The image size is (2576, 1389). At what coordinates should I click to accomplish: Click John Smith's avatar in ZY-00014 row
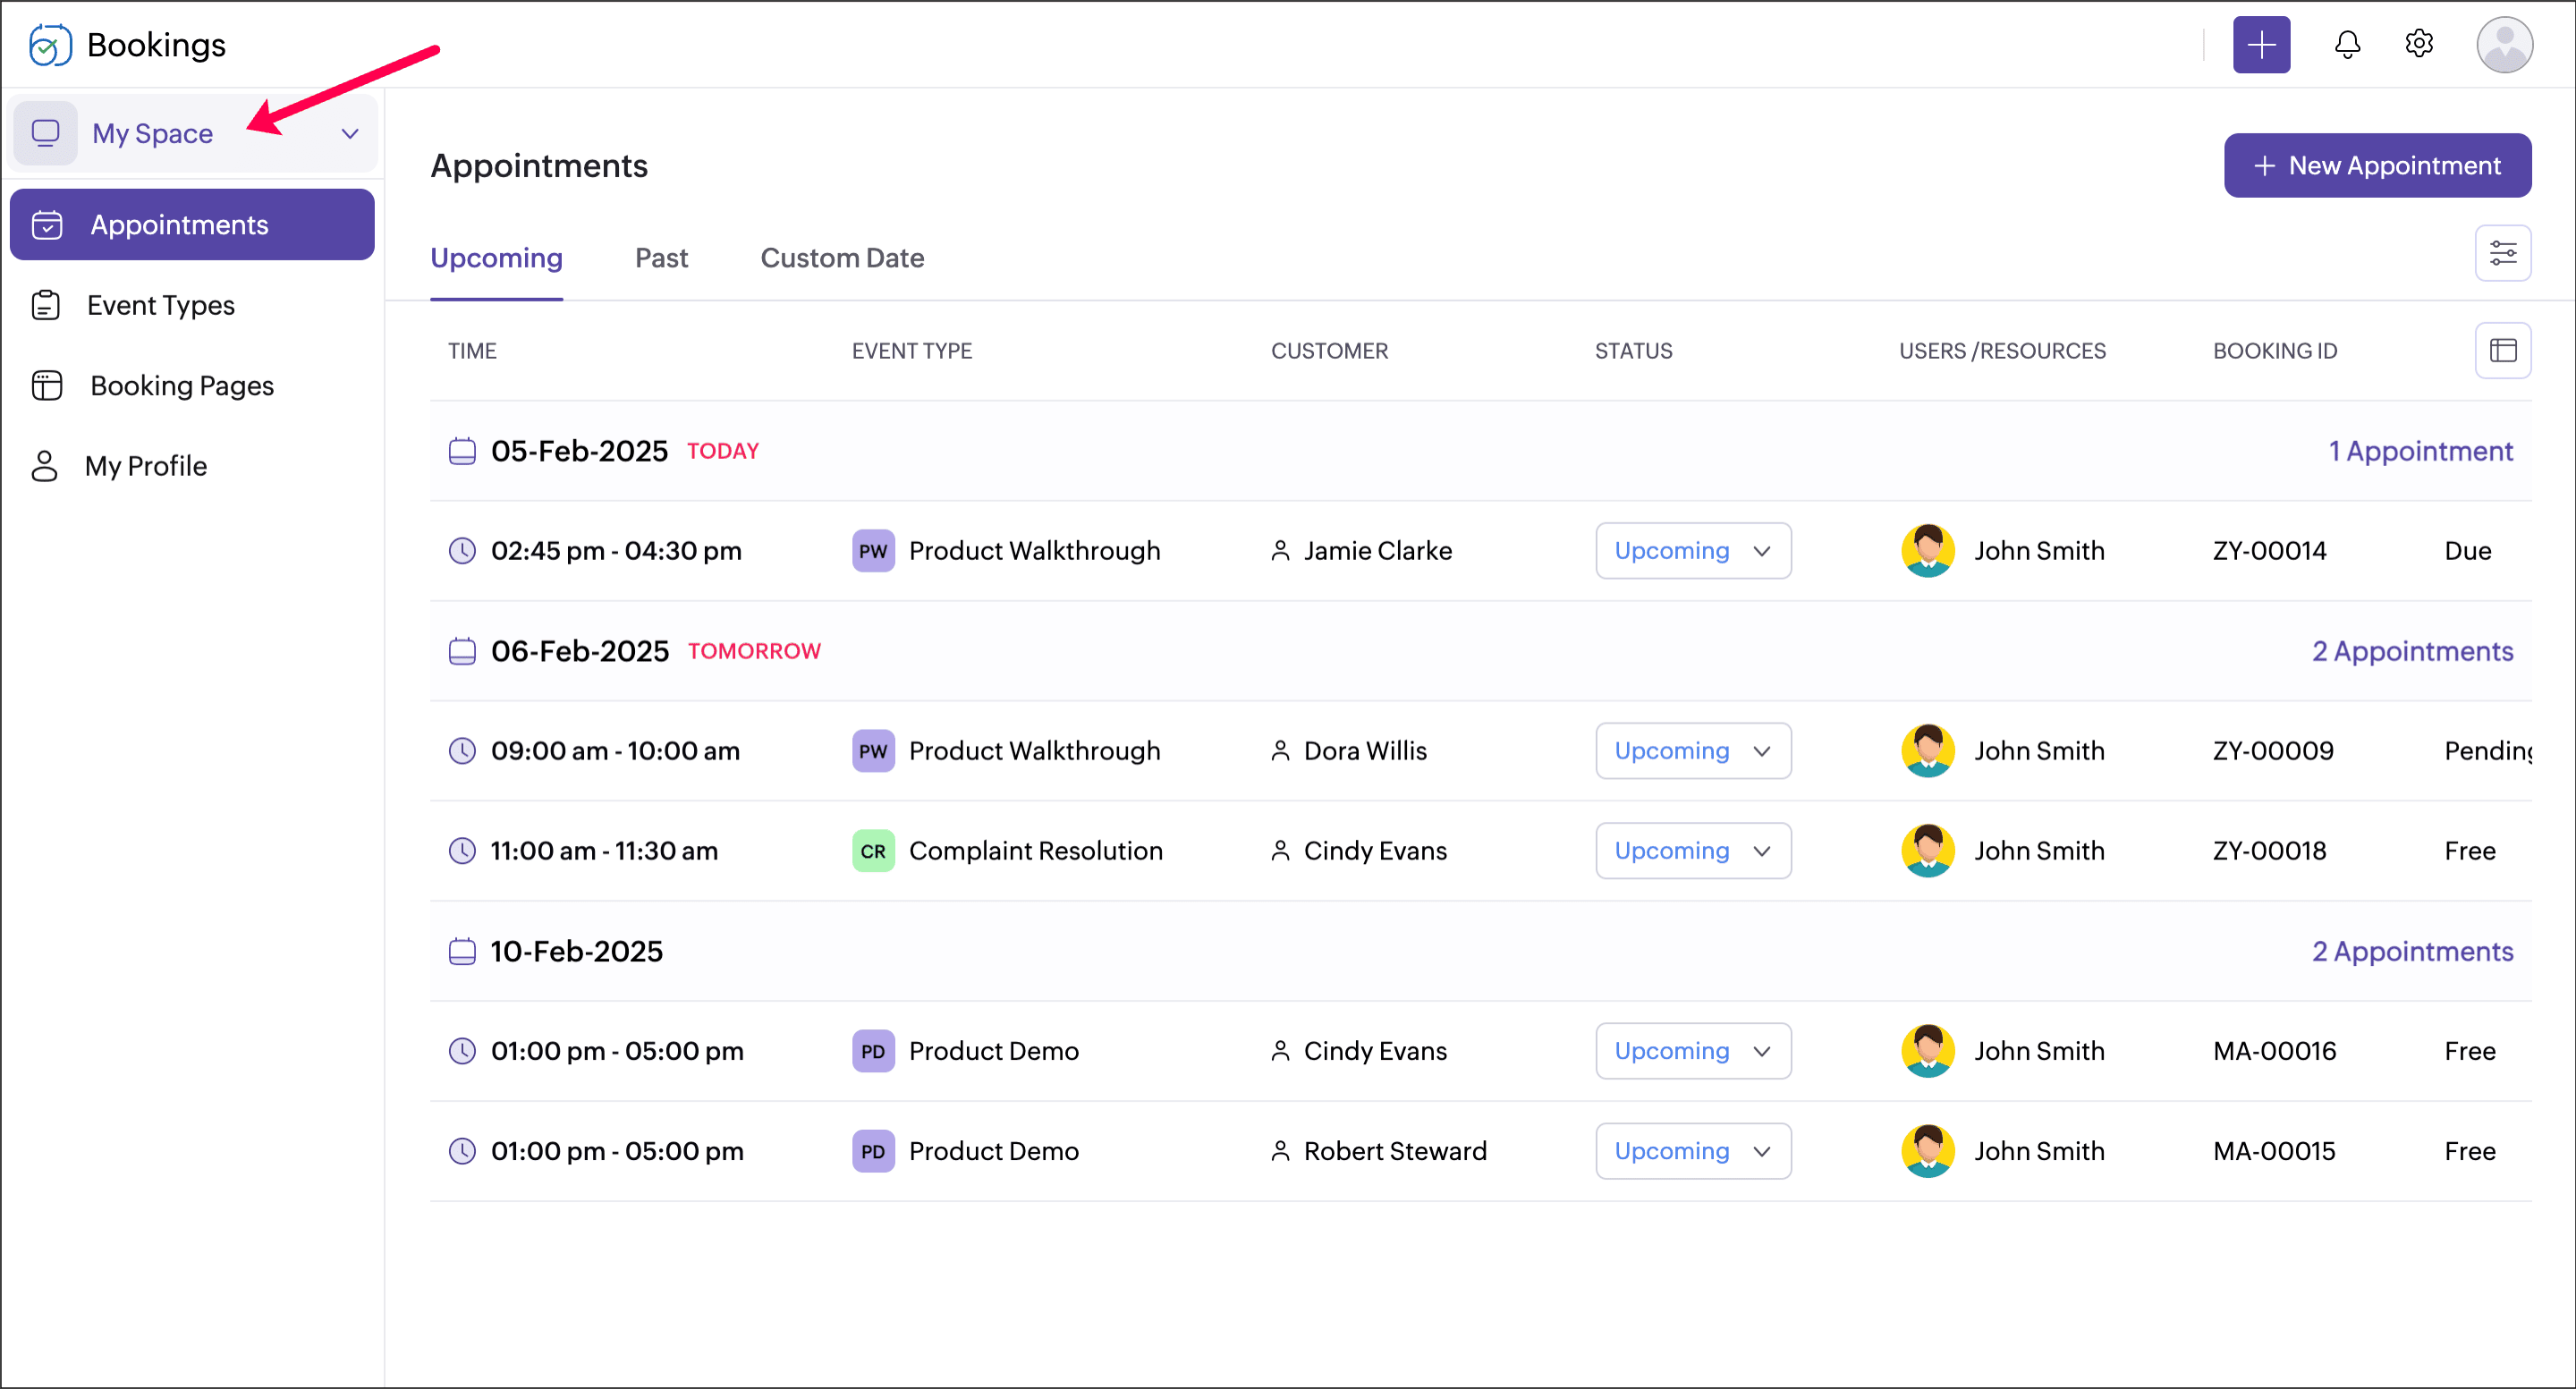pos(1927,551)
